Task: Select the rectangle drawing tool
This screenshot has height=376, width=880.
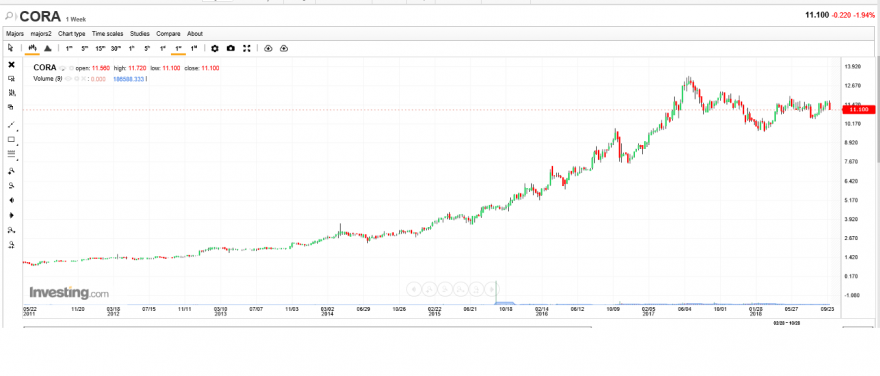Action: (x=11, y=140)
